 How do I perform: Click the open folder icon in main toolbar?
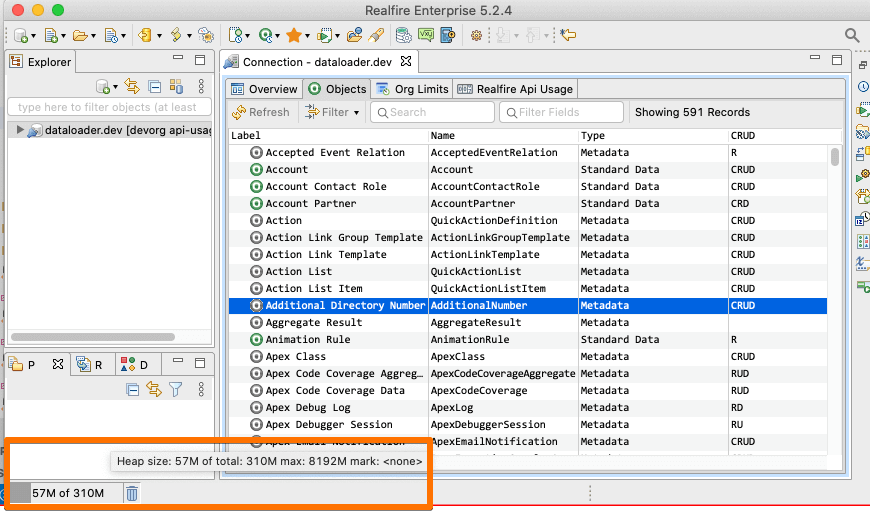tap(80, 36)
